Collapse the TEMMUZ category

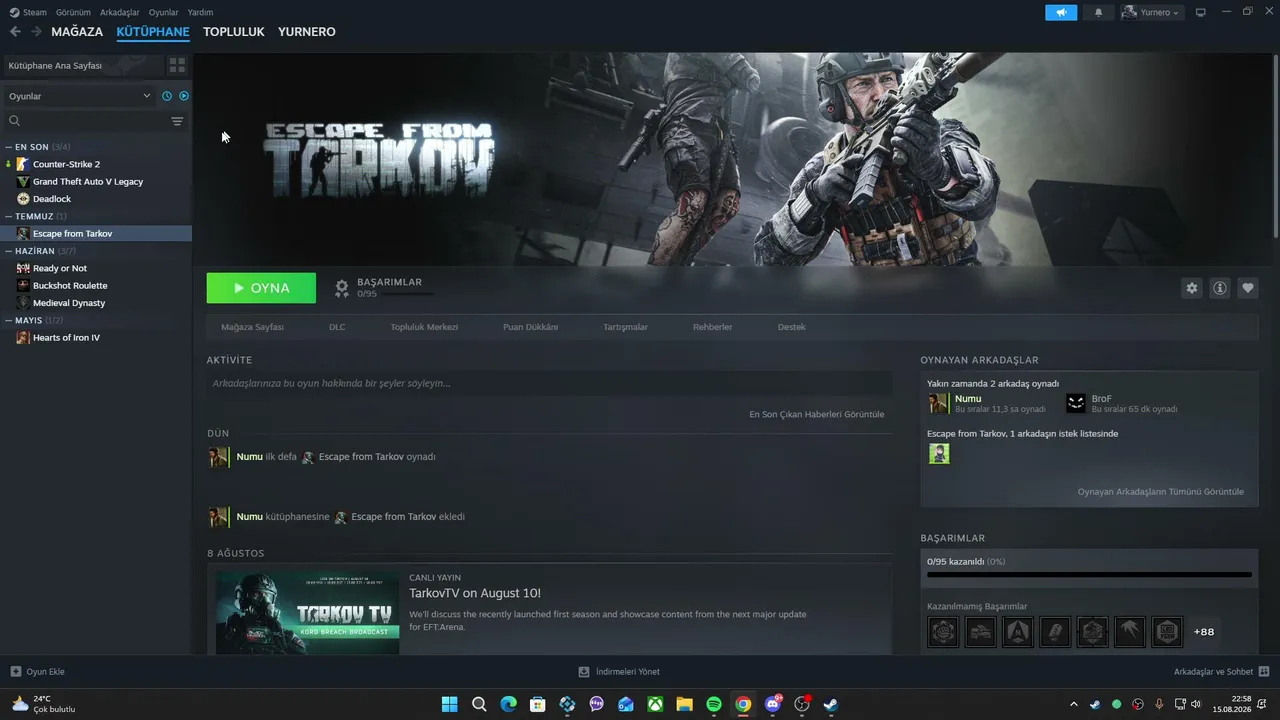(36, 216)
